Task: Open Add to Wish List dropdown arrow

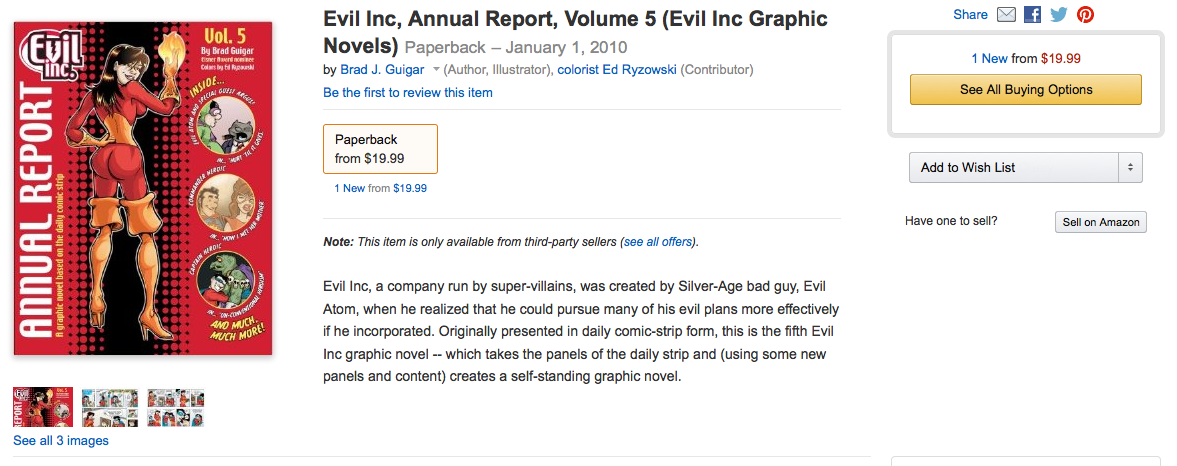Action: click(1130, 168)
